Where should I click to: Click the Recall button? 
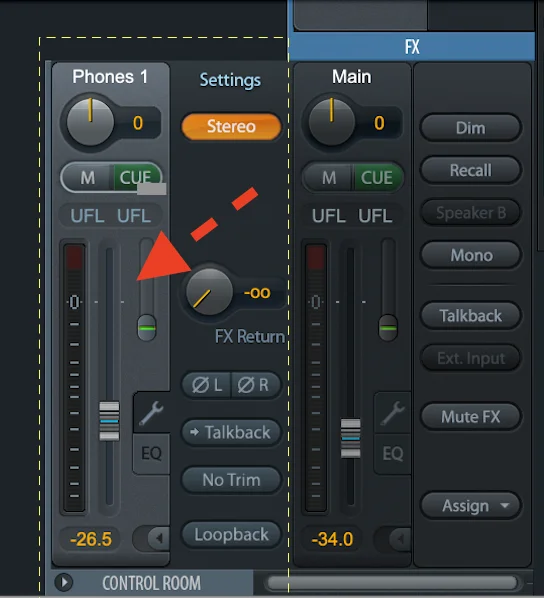[470, 170]
